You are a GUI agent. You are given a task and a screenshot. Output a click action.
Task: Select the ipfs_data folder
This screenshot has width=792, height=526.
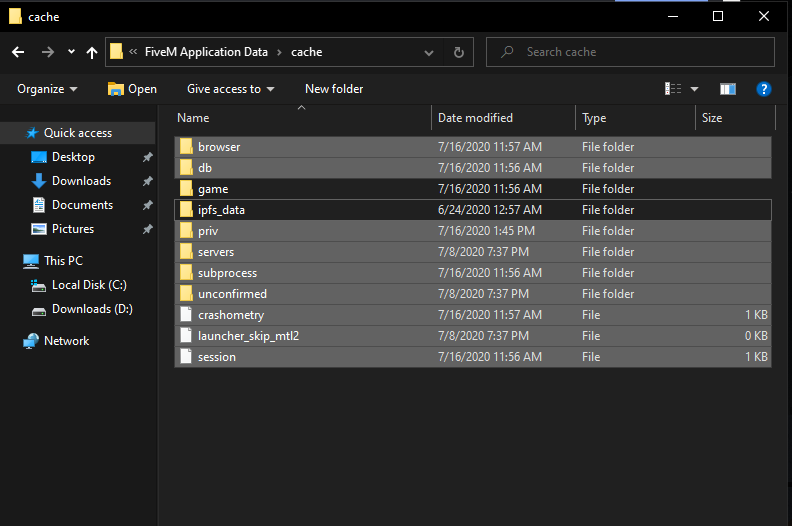(x=221, y=210)
